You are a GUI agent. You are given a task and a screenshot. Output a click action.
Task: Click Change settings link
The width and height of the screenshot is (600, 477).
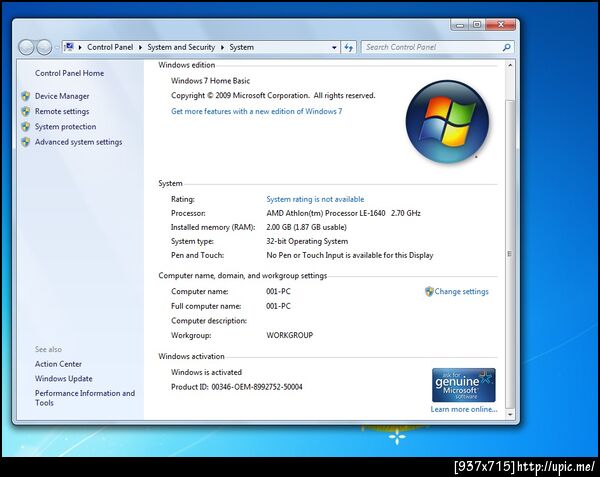461,291
